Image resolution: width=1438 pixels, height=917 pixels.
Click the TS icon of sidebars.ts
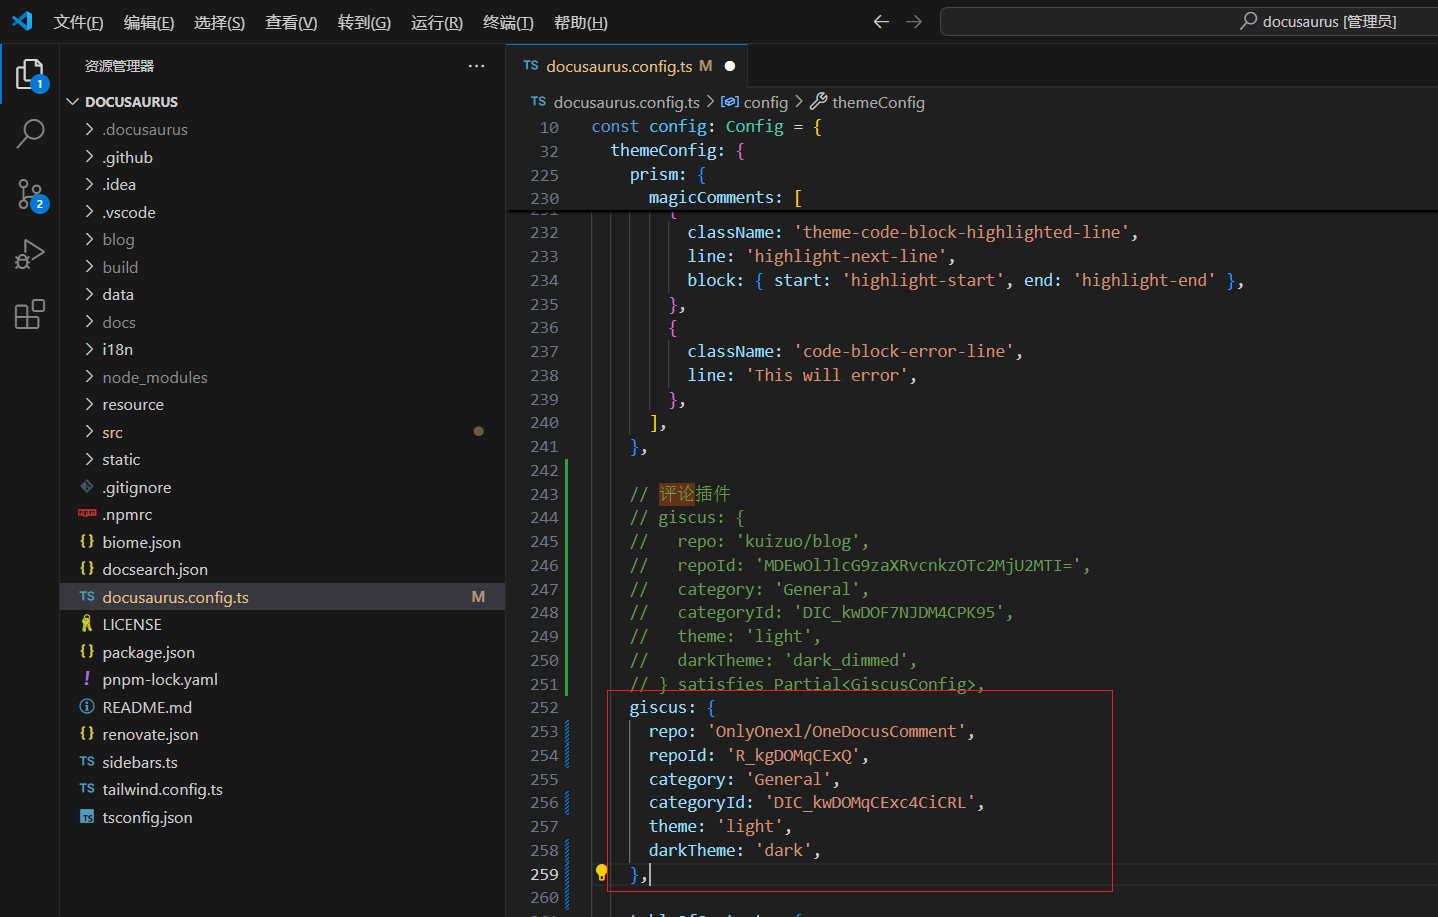87,762
